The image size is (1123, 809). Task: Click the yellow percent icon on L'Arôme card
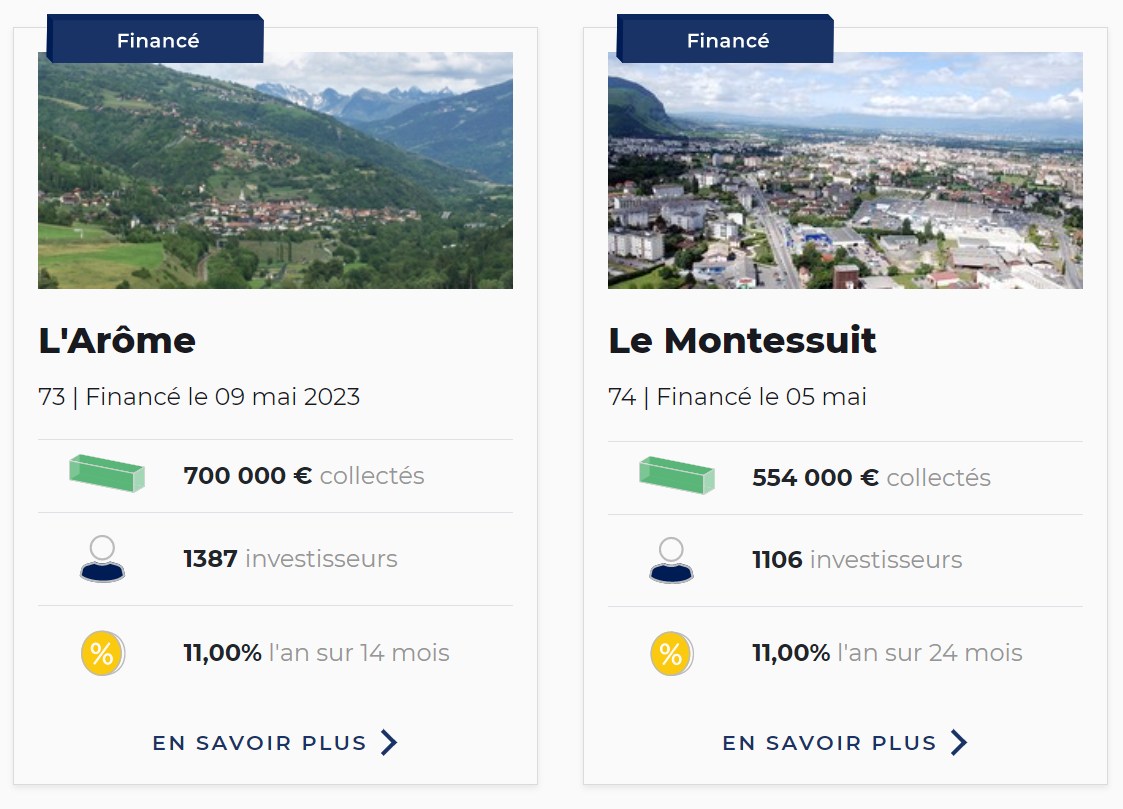coord(103,654)
